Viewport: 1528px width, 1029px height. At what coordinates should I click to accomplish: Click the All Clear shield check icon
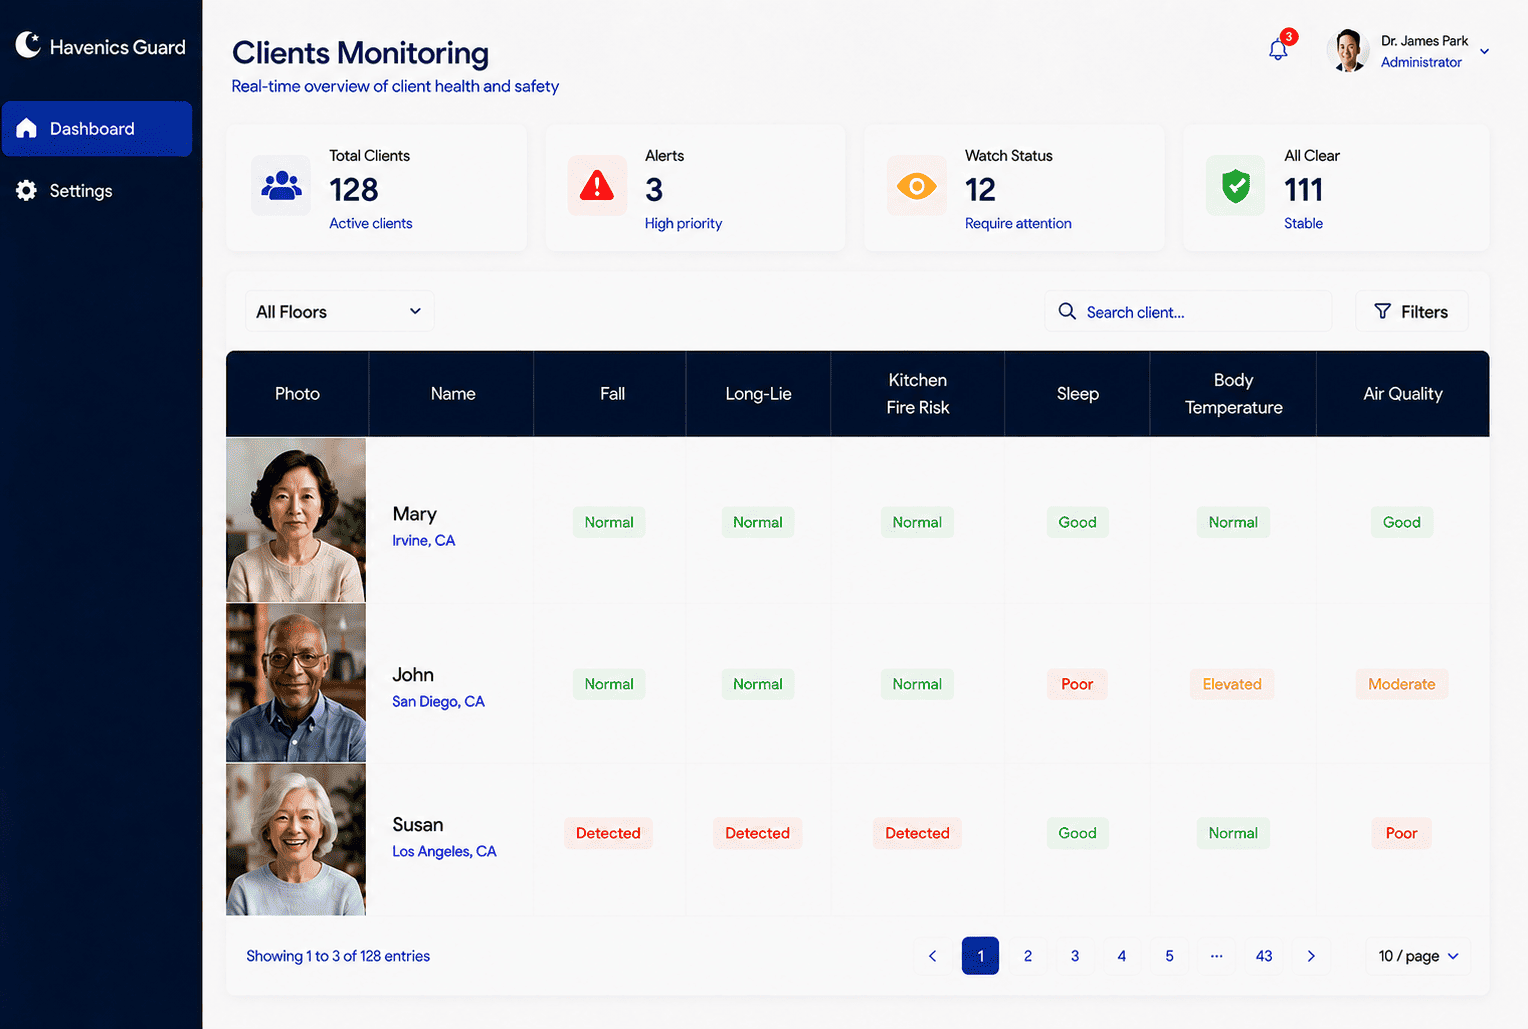click(x=1236, y=186)
